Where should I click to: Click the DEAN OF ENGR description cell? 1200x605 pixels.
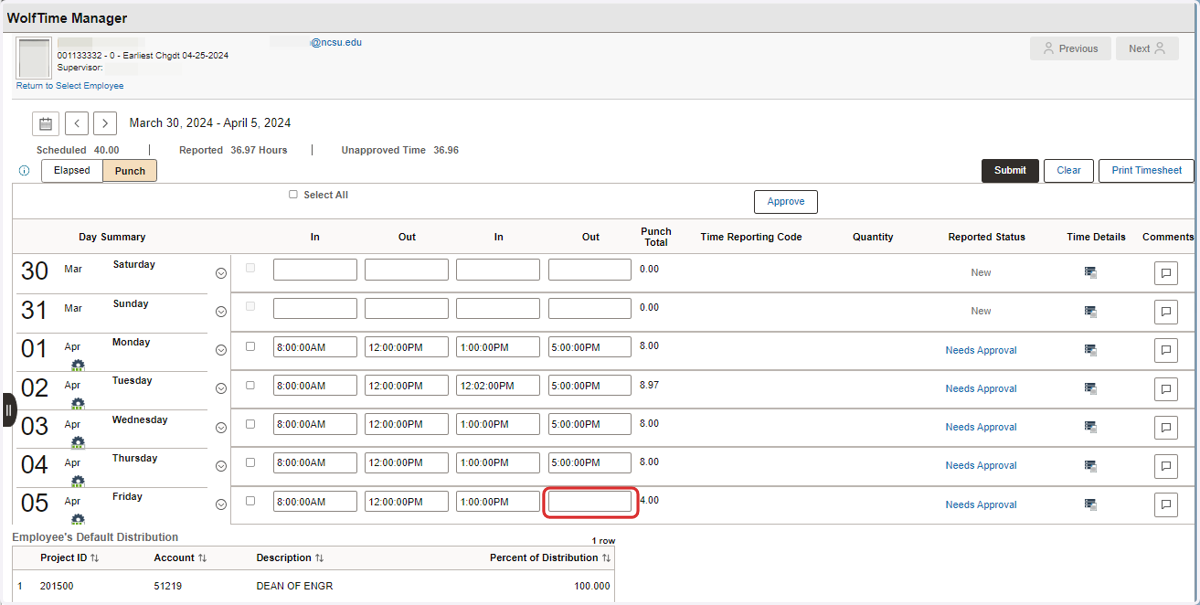coord(294,586)
